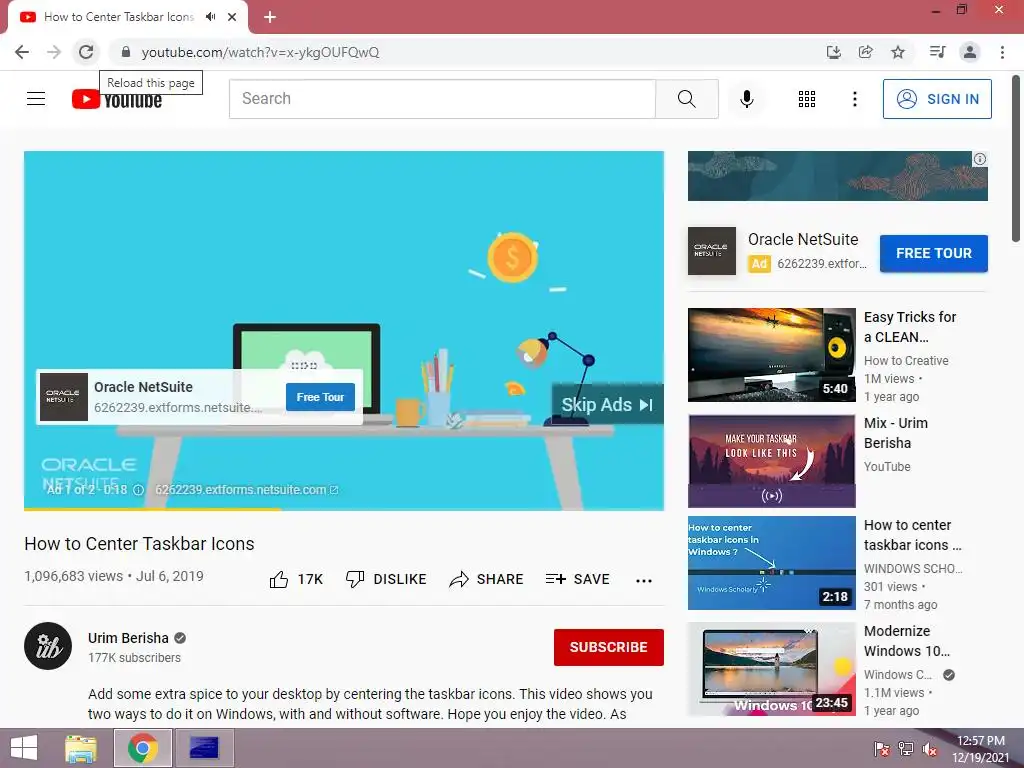Open the YouTube apps grid icon
This screenshot has height=768, width=1024.
807,99
